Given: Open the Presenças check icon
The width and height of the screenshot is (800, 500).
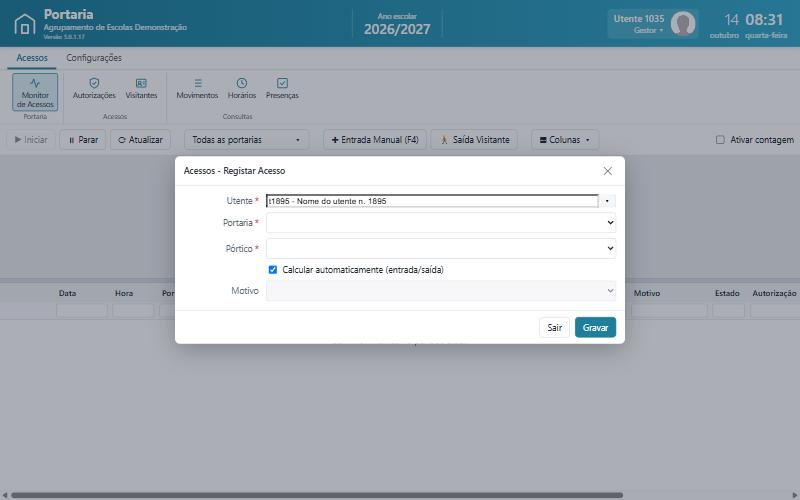Looking at the screenshot, I should pos(282,83).
